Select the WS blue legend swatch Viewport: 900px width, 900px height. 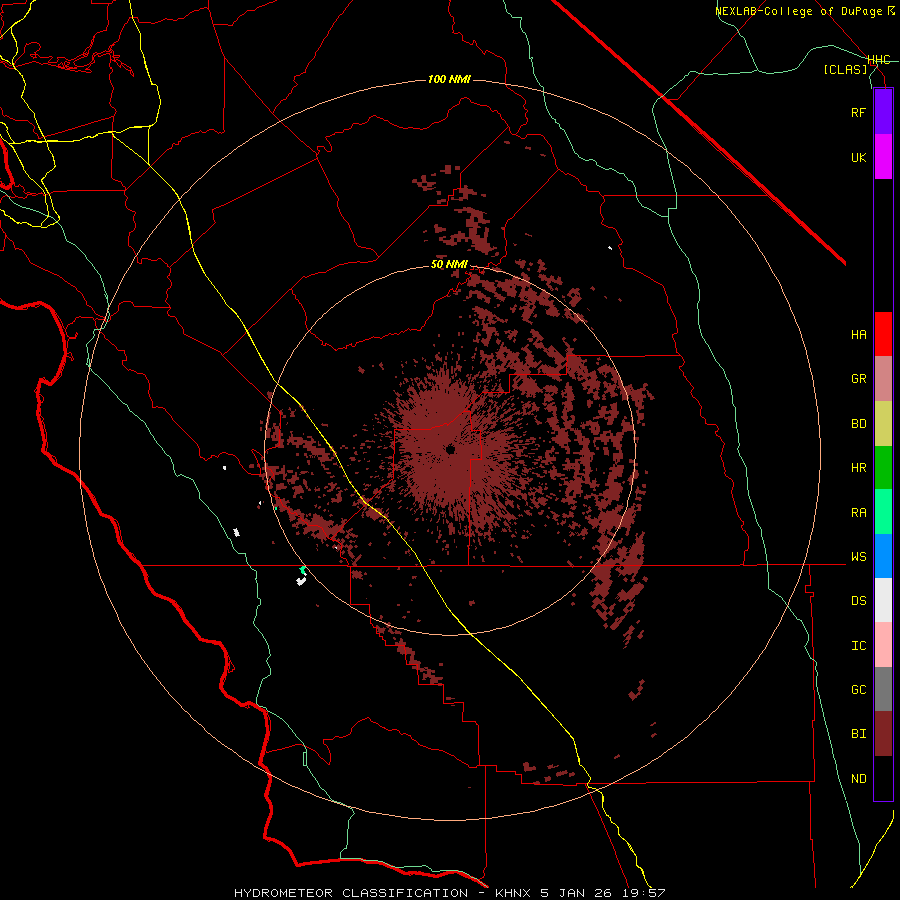pyautogui.click(x=883, y=556)
